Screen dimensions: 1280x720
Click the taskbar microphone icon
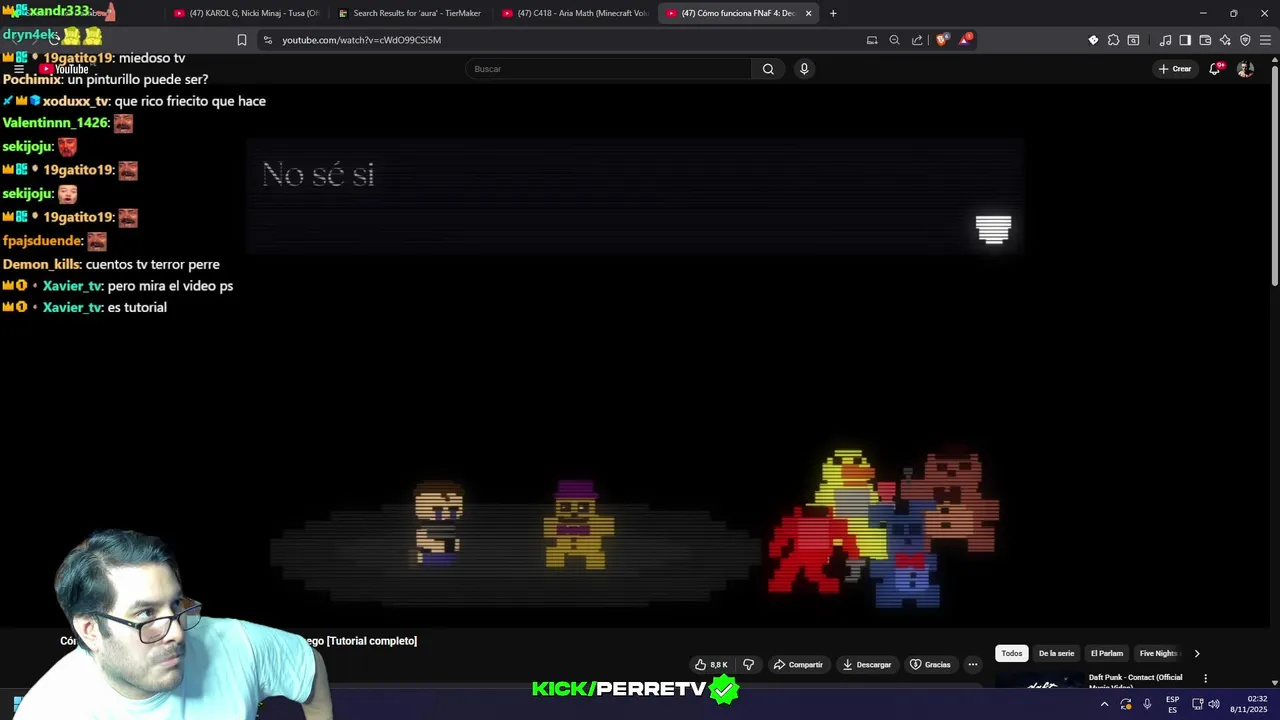coord(1147,704)
